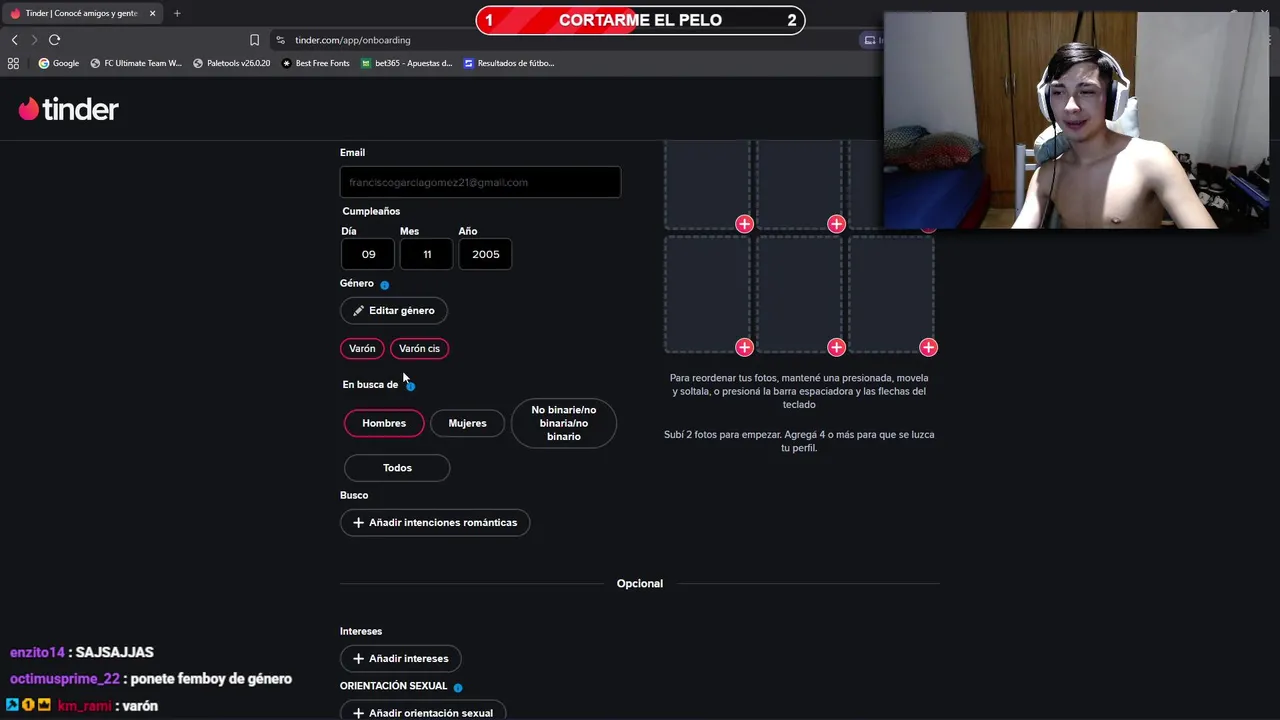Open site info icon left of tinder.com URL
The image size is (1280, 720).
pyautogui.click(x=280, y=40)
